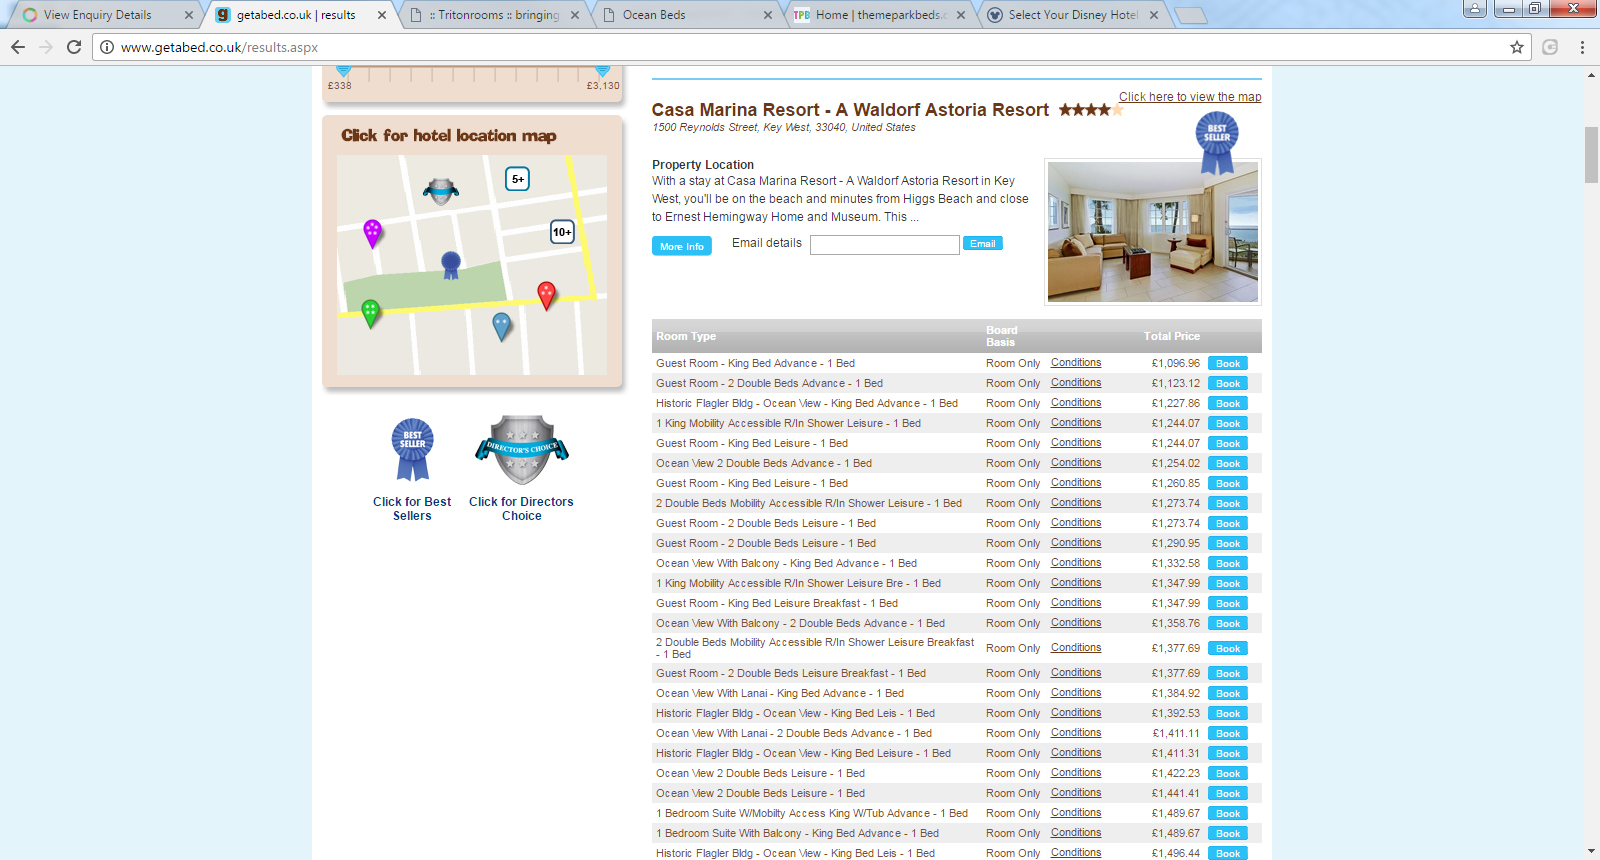Click the red map pin on hotel map
Image resolution: width=1600 pixels, height=860 pixels.
(x=546, y=295)
